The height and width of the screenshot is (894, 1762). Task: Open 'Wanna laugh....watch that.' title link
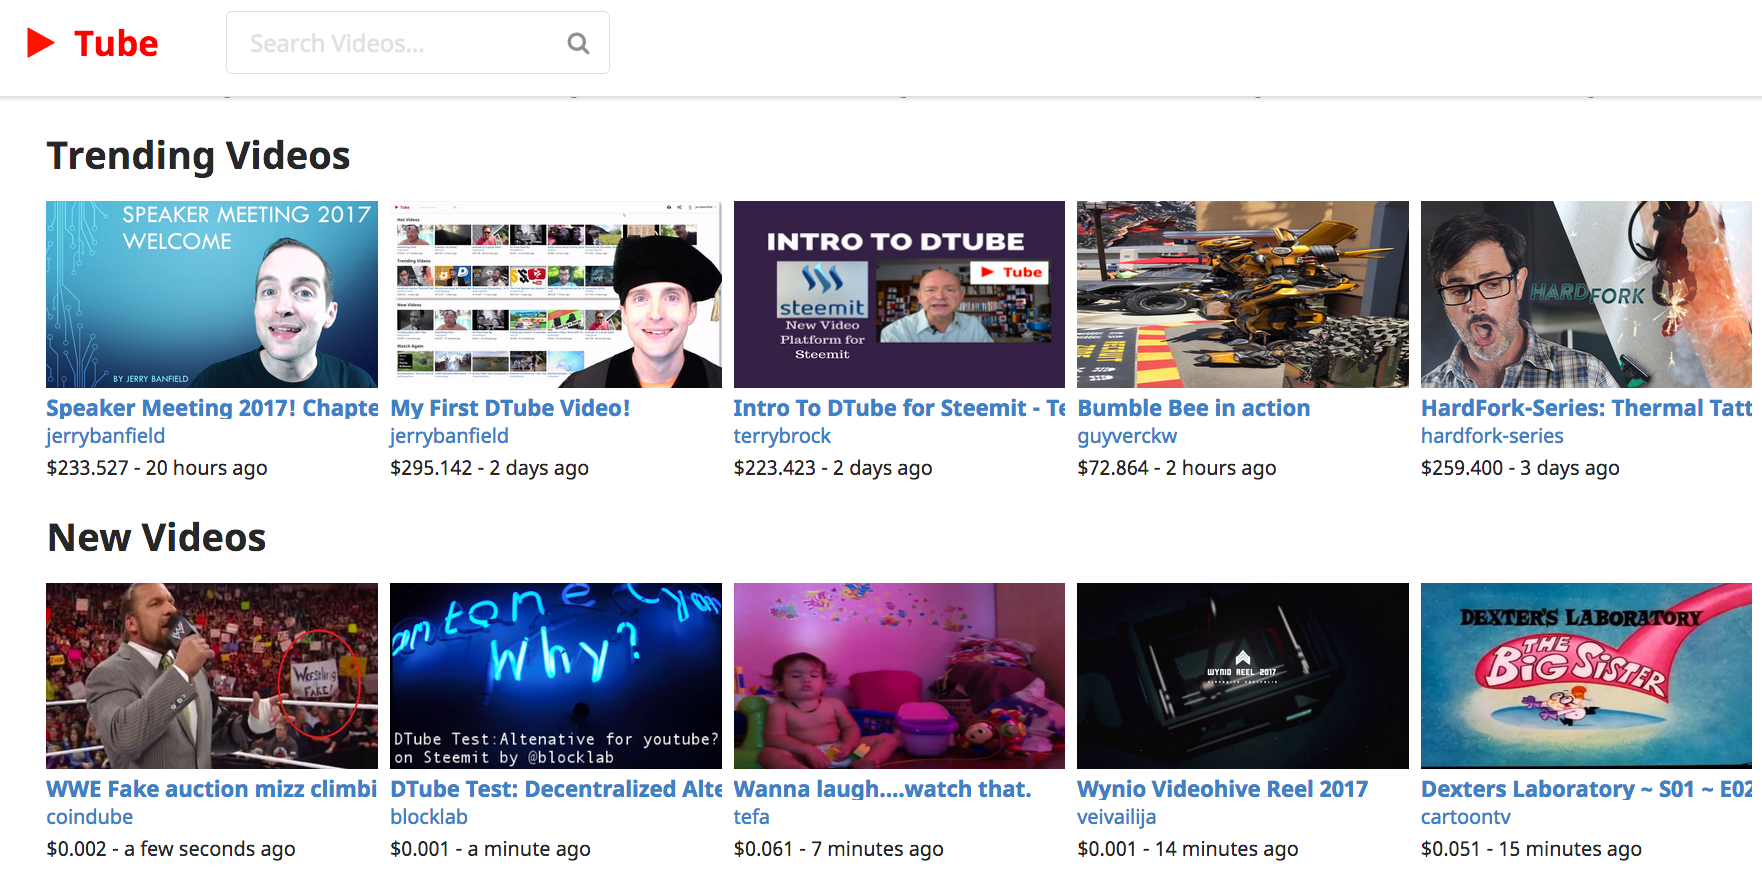(882, 789)
